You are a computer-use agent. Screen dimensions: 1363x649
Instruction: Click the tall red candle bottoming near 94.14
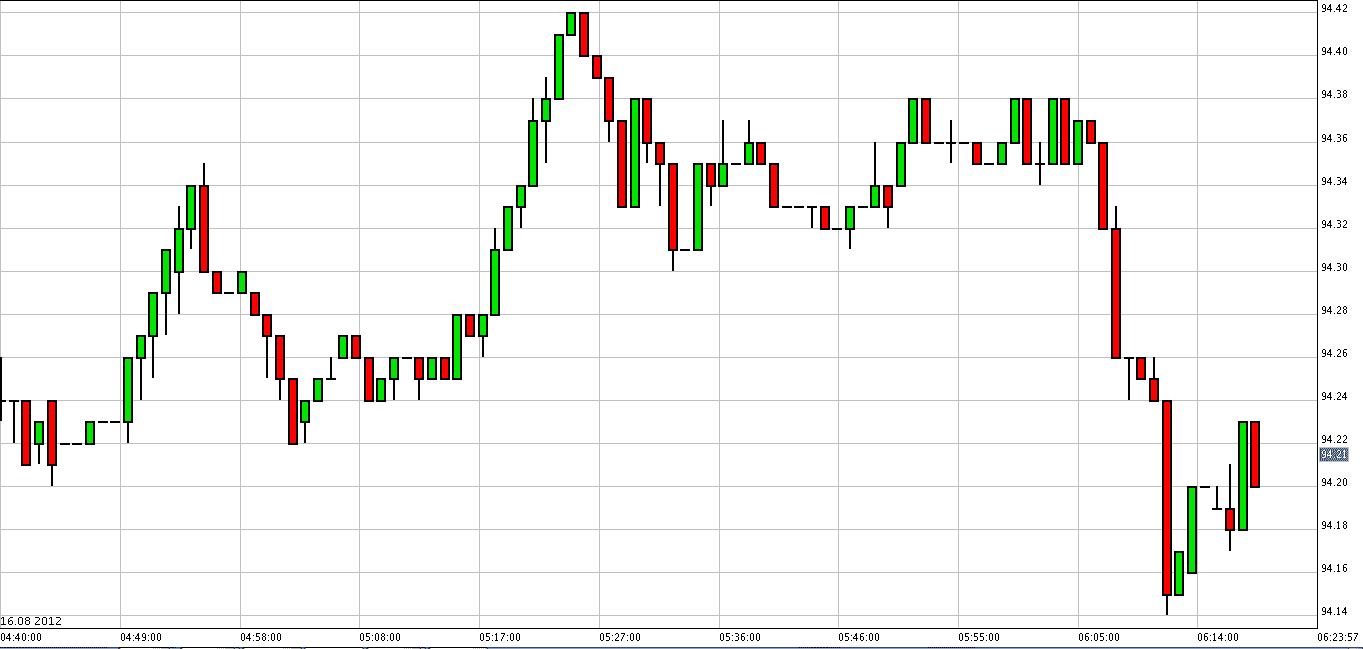(x=1167, y=498)
